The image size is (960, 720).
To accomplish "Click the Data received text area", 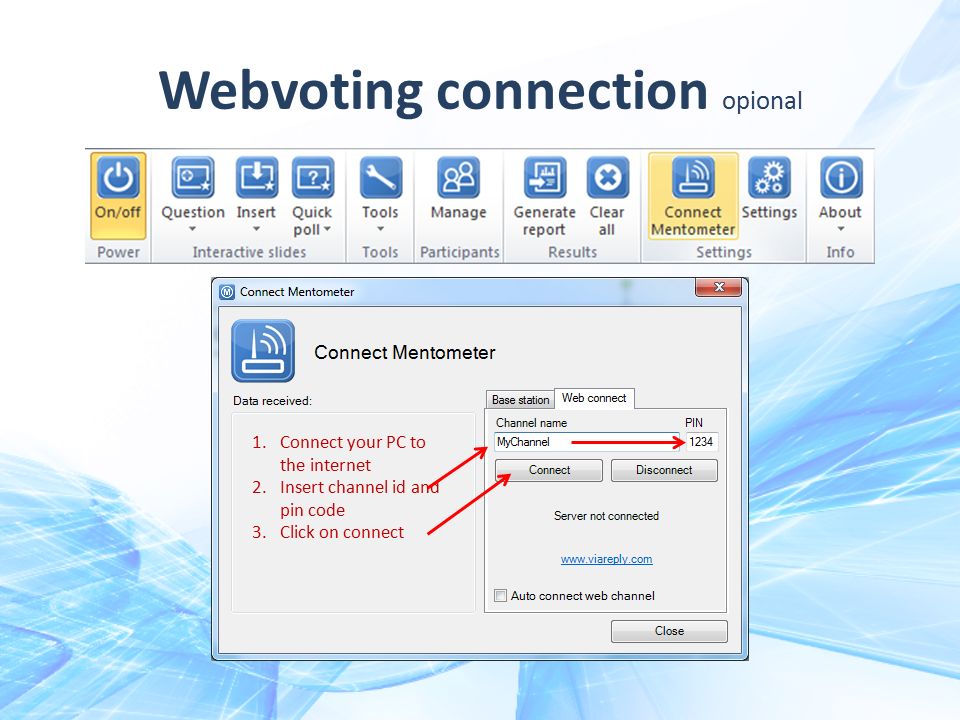I will click(354, 512).
